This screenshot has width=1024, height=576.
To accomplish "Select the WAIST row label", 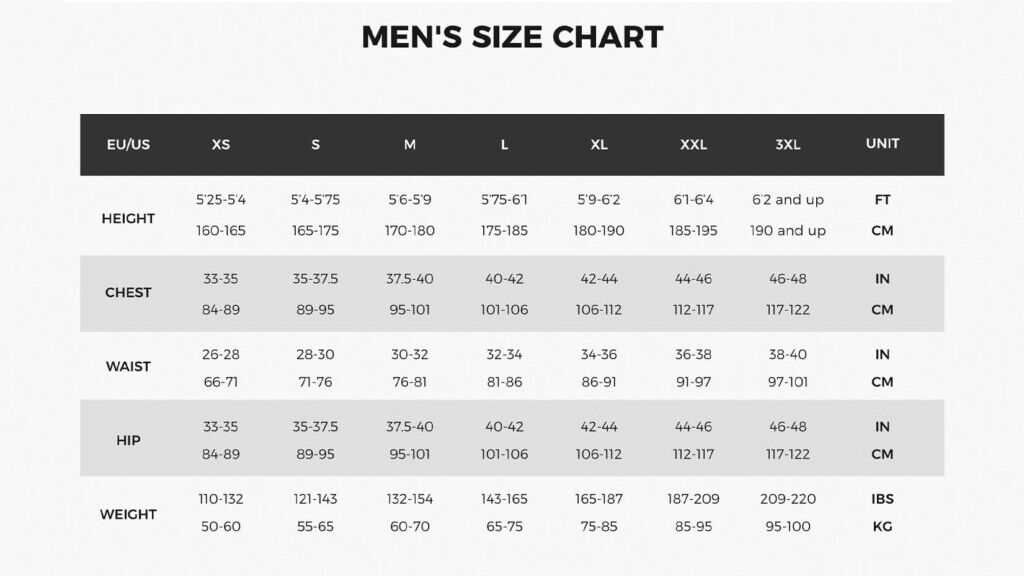I will coord(128,366).
